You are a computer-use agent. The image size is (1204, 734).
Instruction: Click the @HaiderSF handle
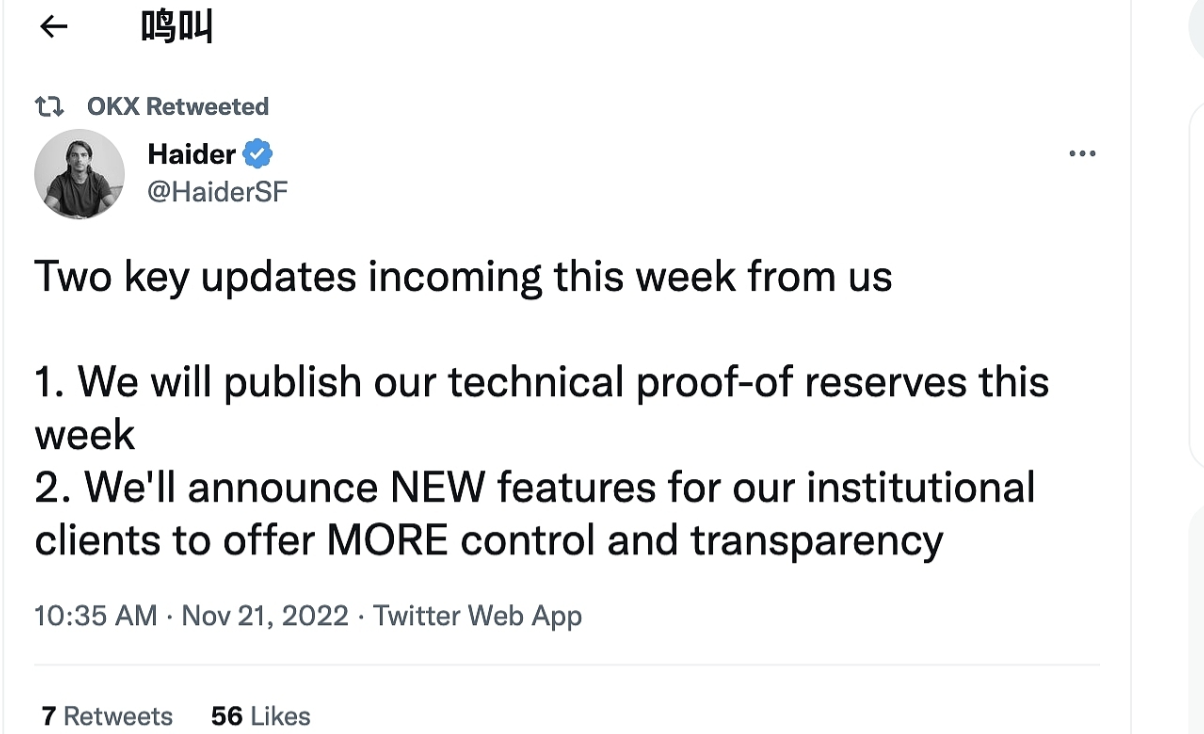[x=217, y=191]
